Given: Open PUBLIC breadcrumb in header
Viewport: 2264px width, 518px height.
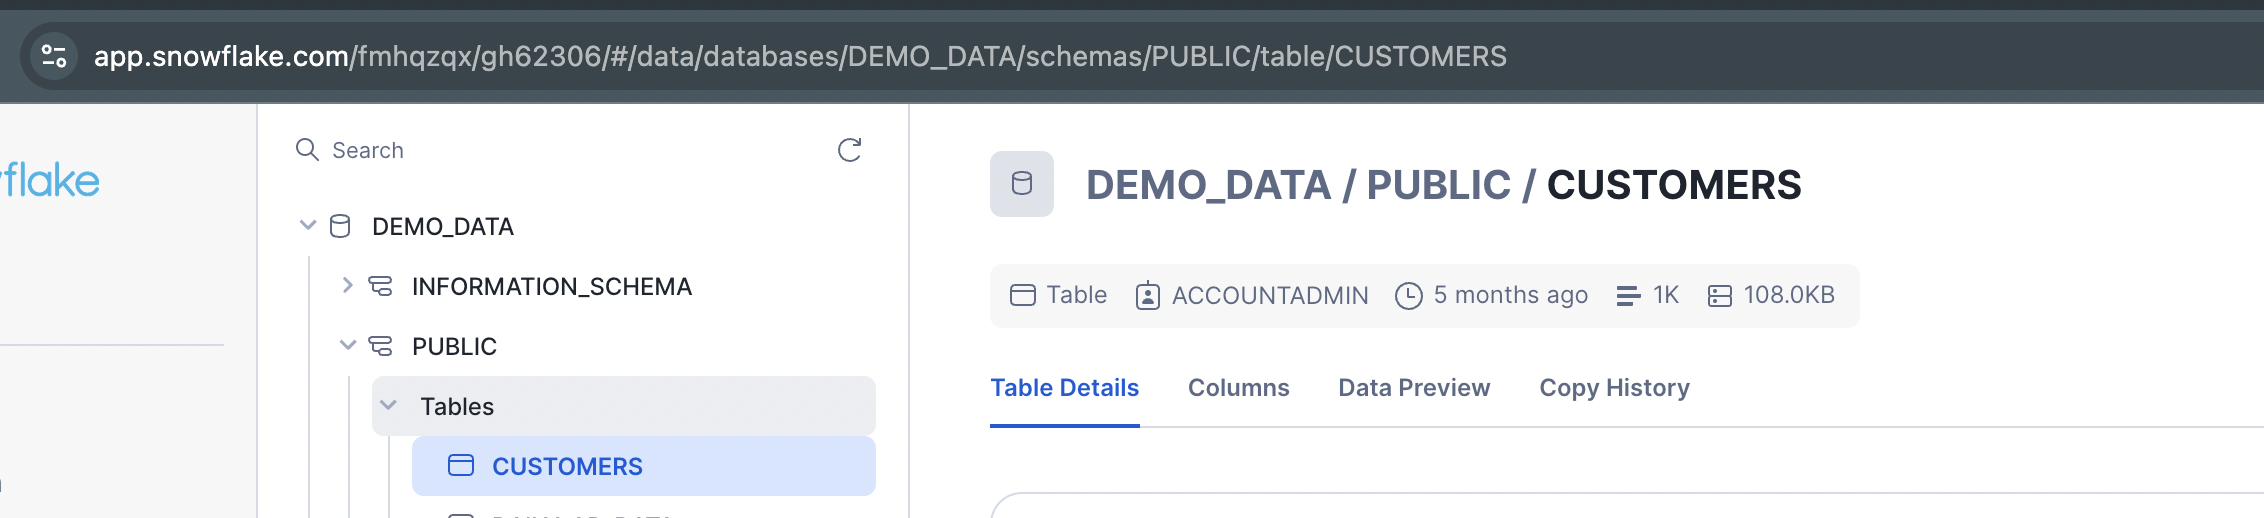Looking at the screenshot, I should [1439, 185].
